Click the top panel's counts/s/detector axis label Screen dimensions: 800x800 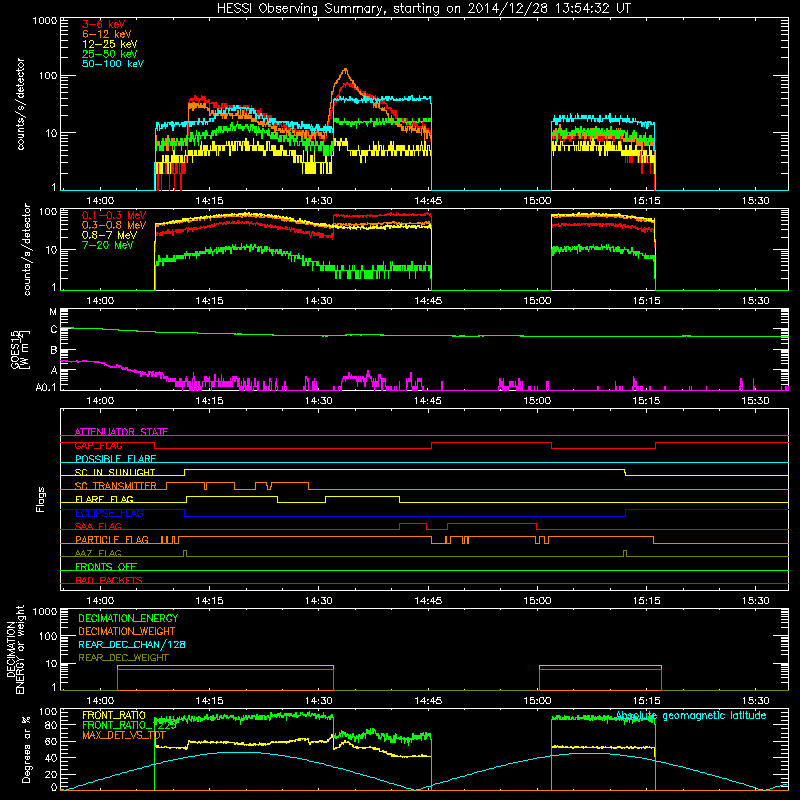click(x=20, y=104)
